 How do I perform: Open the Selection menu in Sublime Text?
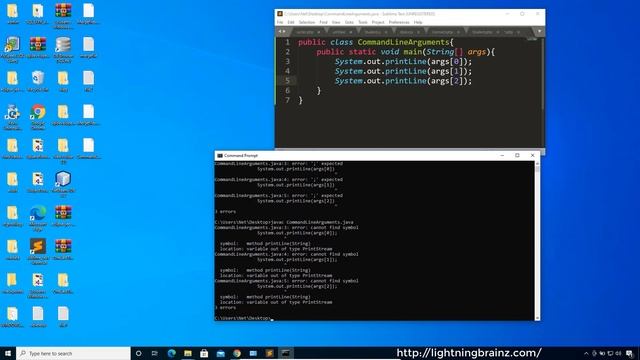click(307, 22)
